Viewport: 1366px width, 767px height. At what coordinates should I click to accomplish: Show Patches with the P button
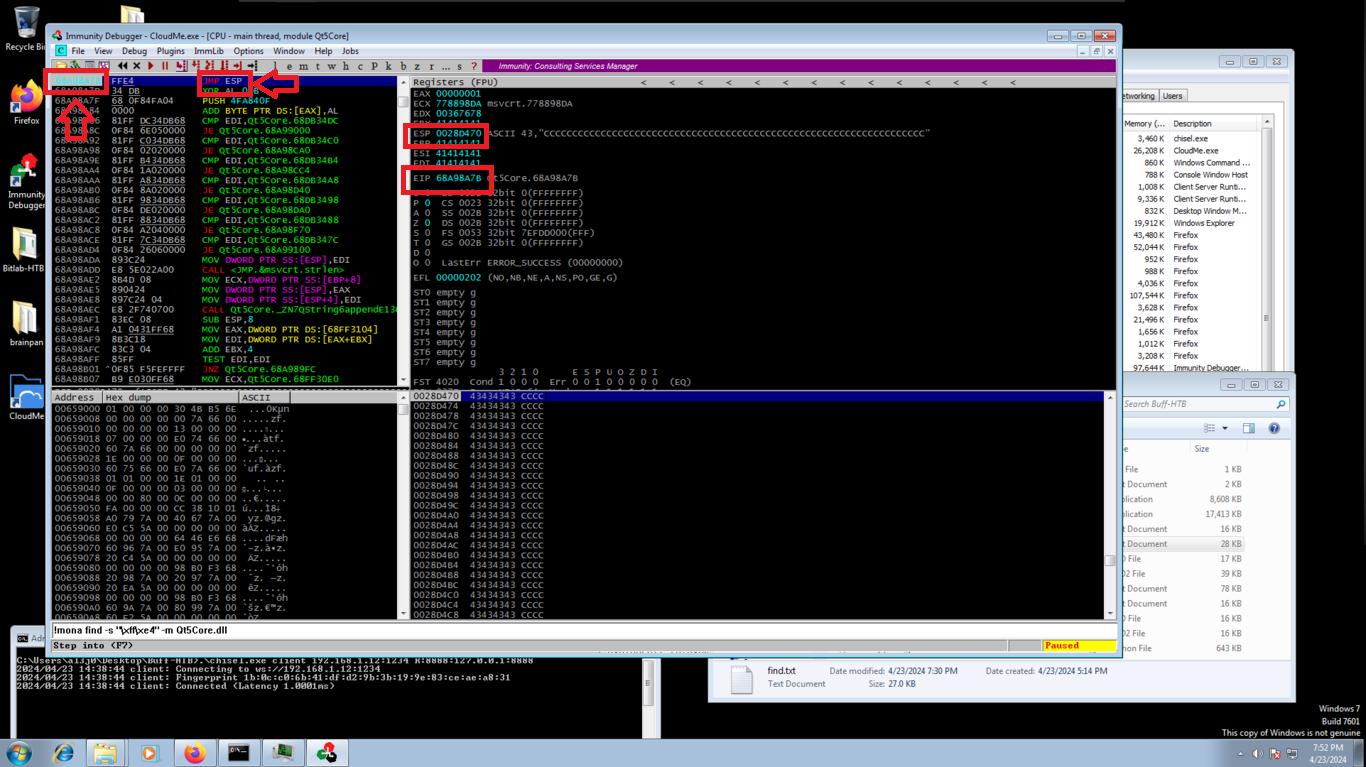374,66
